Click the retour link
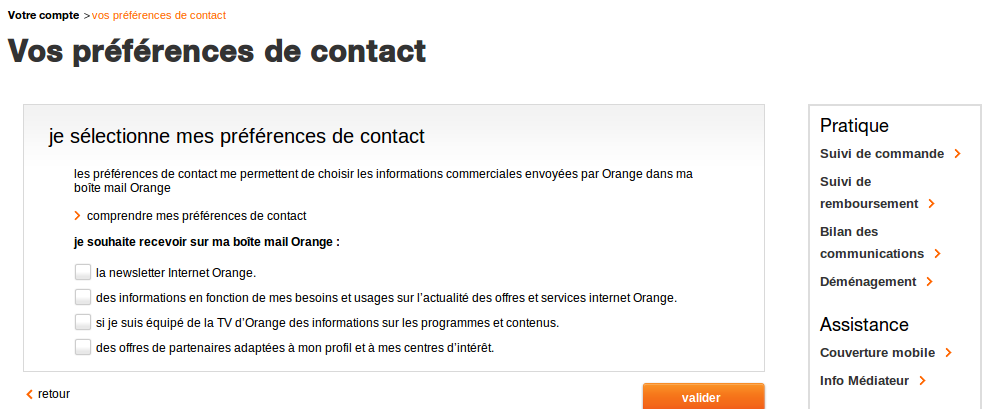The height and width of the screenshot is (409, 990). pos(54,394)
